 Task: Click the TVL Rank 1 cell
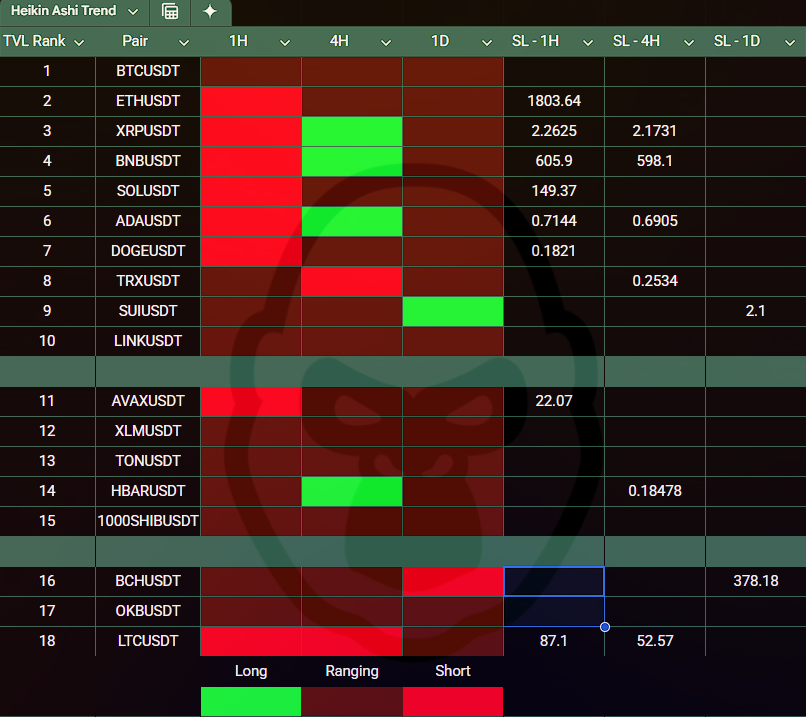click(x=47, y=71)
